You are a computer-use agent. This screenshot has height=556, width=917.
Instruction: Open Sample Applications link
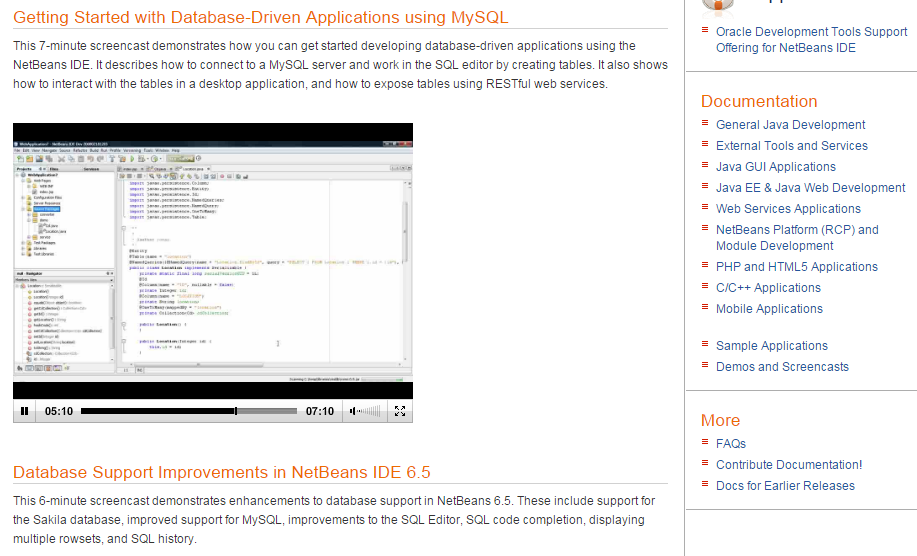[772, 346]
